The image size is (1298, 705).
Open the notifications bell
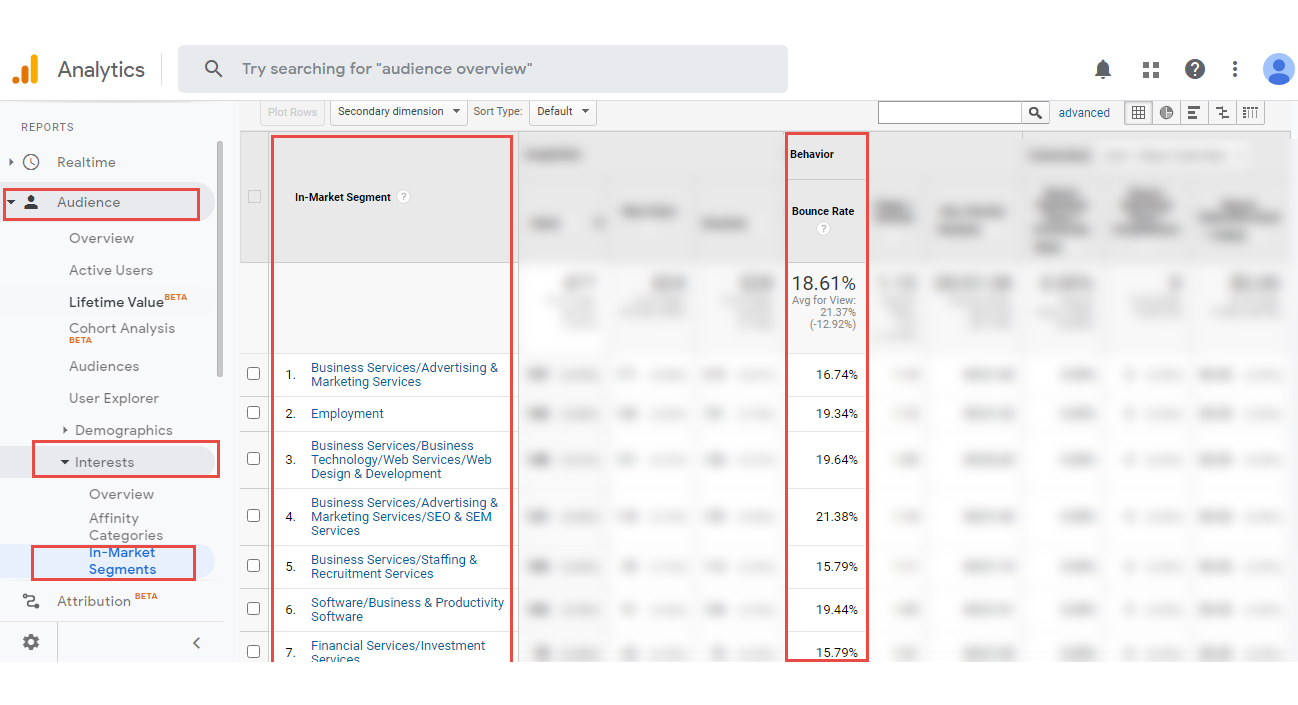point(1103,69)
